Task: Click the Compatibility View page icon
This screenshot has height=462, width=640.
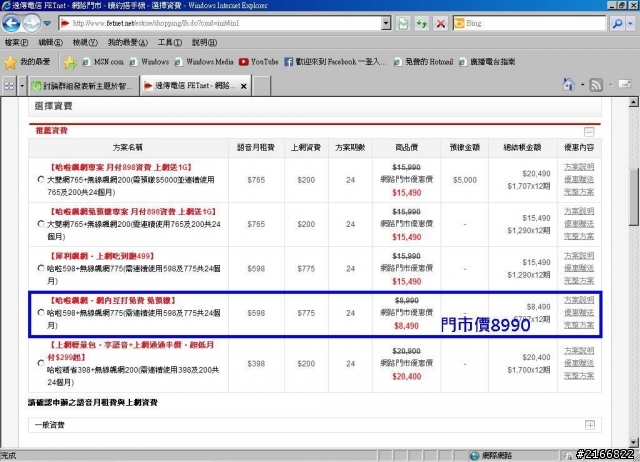Action: click(x=403, y=23)
